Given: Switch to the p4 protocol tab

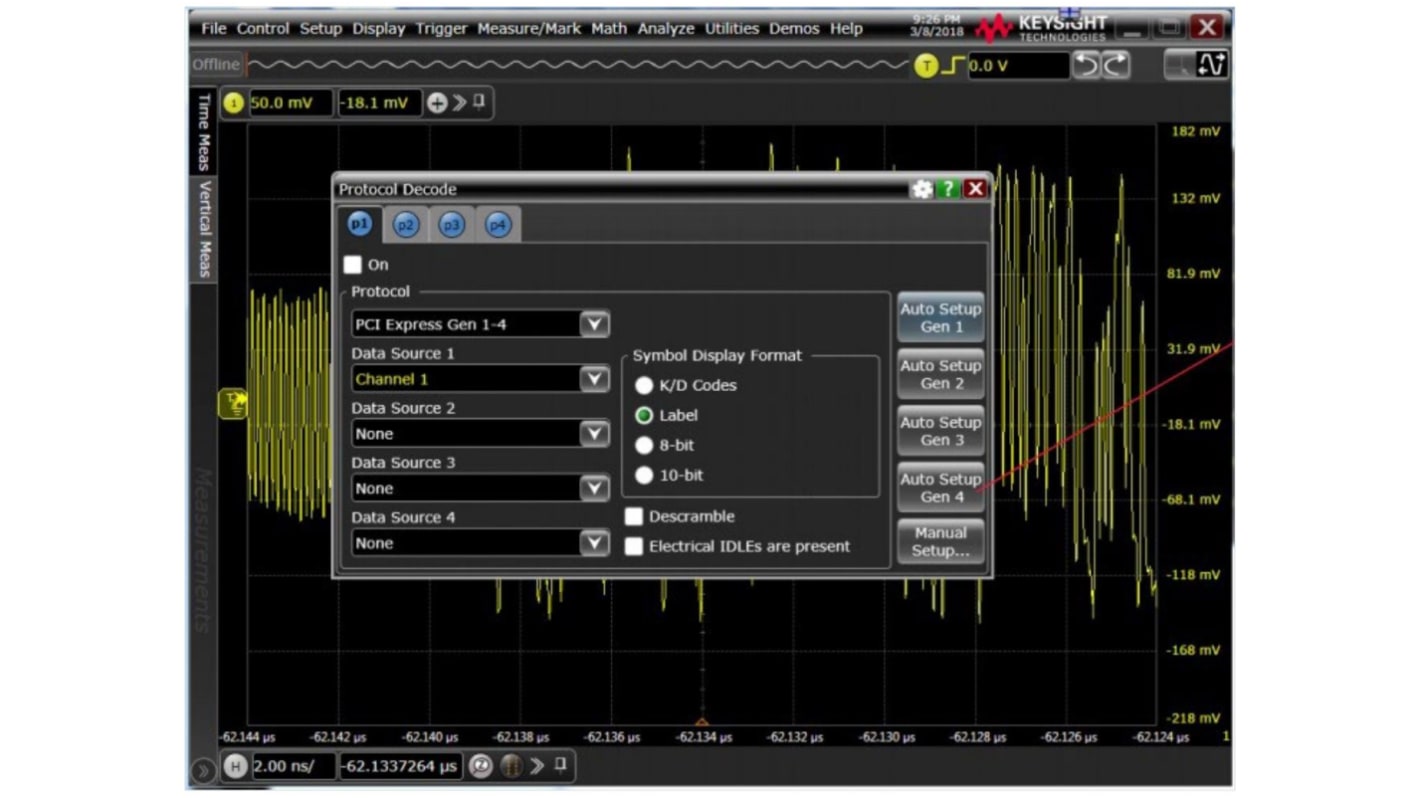Looking at the screenshot, I should (x=498, y=226).
